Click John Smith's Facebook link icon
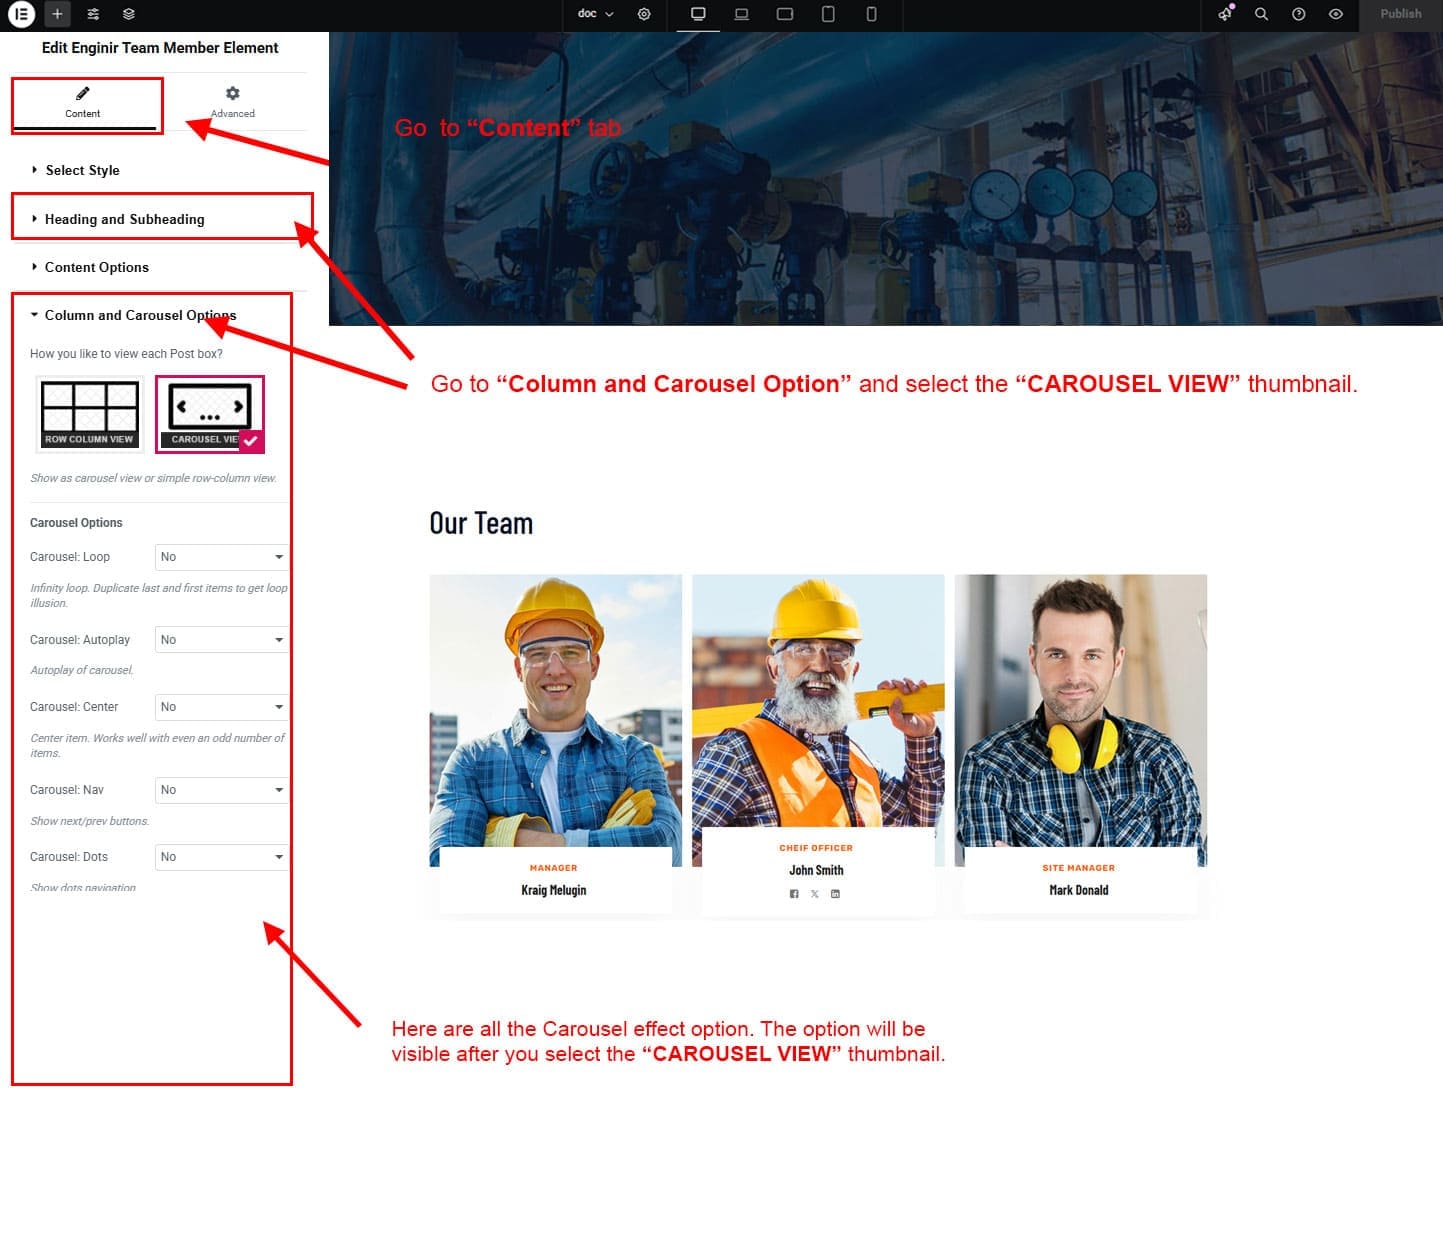Viewport: 1443px width, 1249px height. click(x=794, y=894)
